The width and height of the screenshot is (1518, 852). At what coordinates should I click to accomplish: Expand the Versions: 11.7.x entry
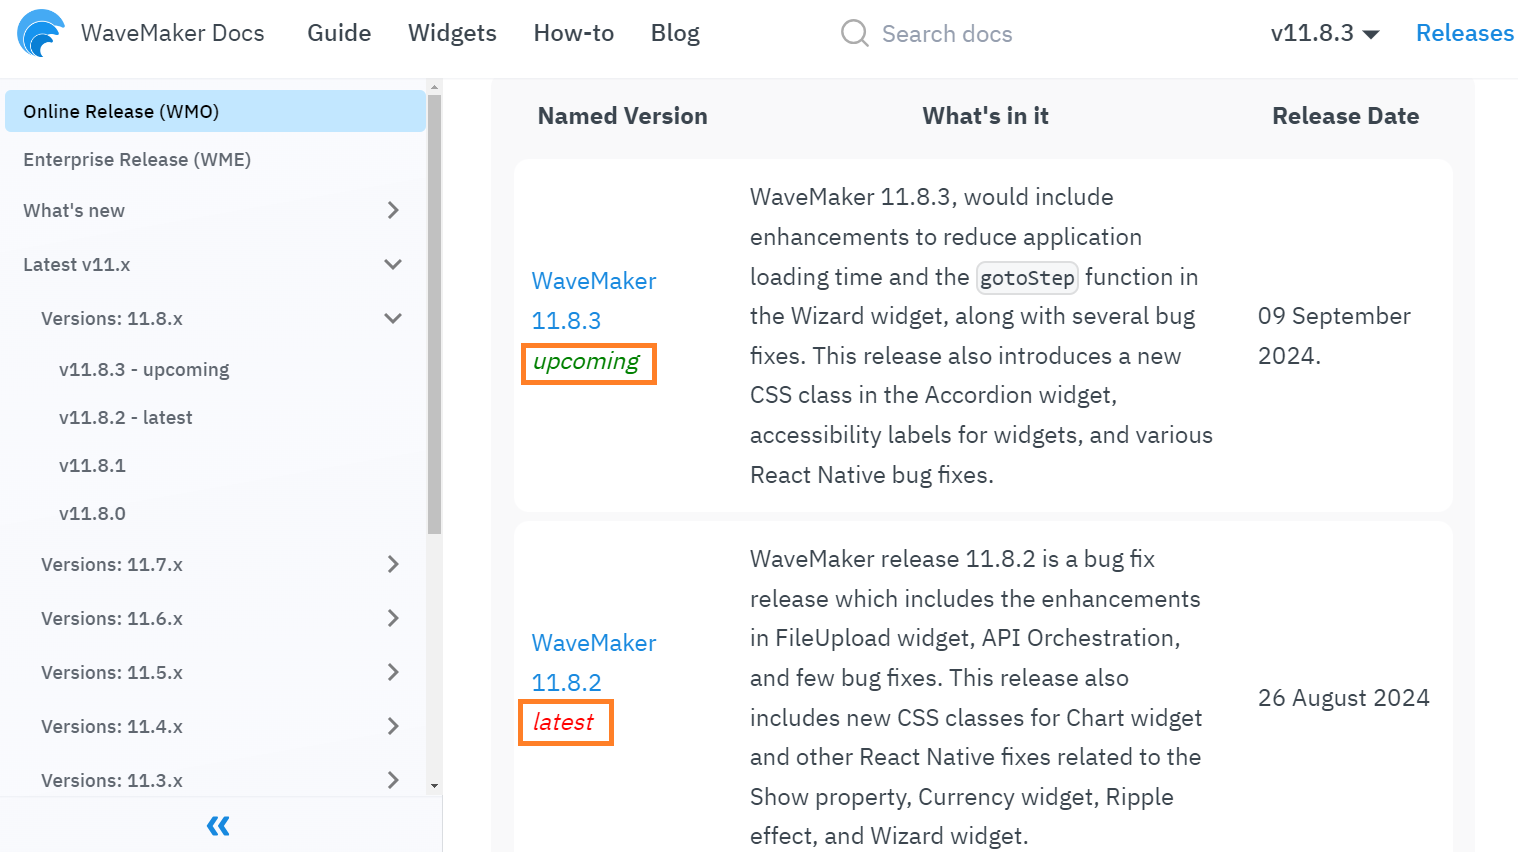(393, 565)
